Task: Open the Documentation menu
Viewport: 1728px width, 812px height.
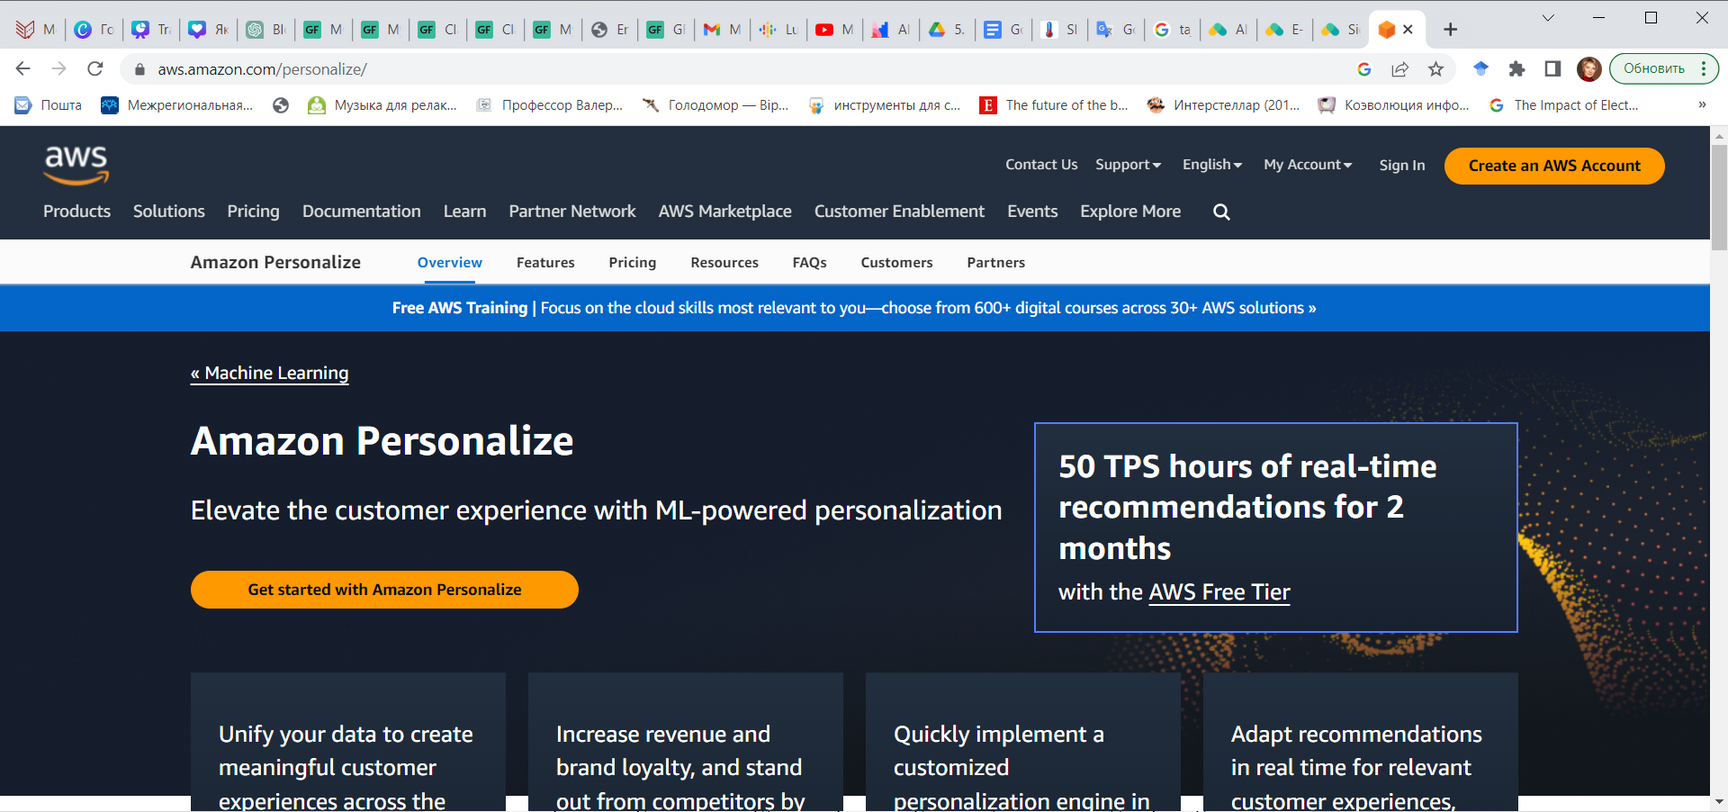Action: pyautogui.click(x=361, y=211)
